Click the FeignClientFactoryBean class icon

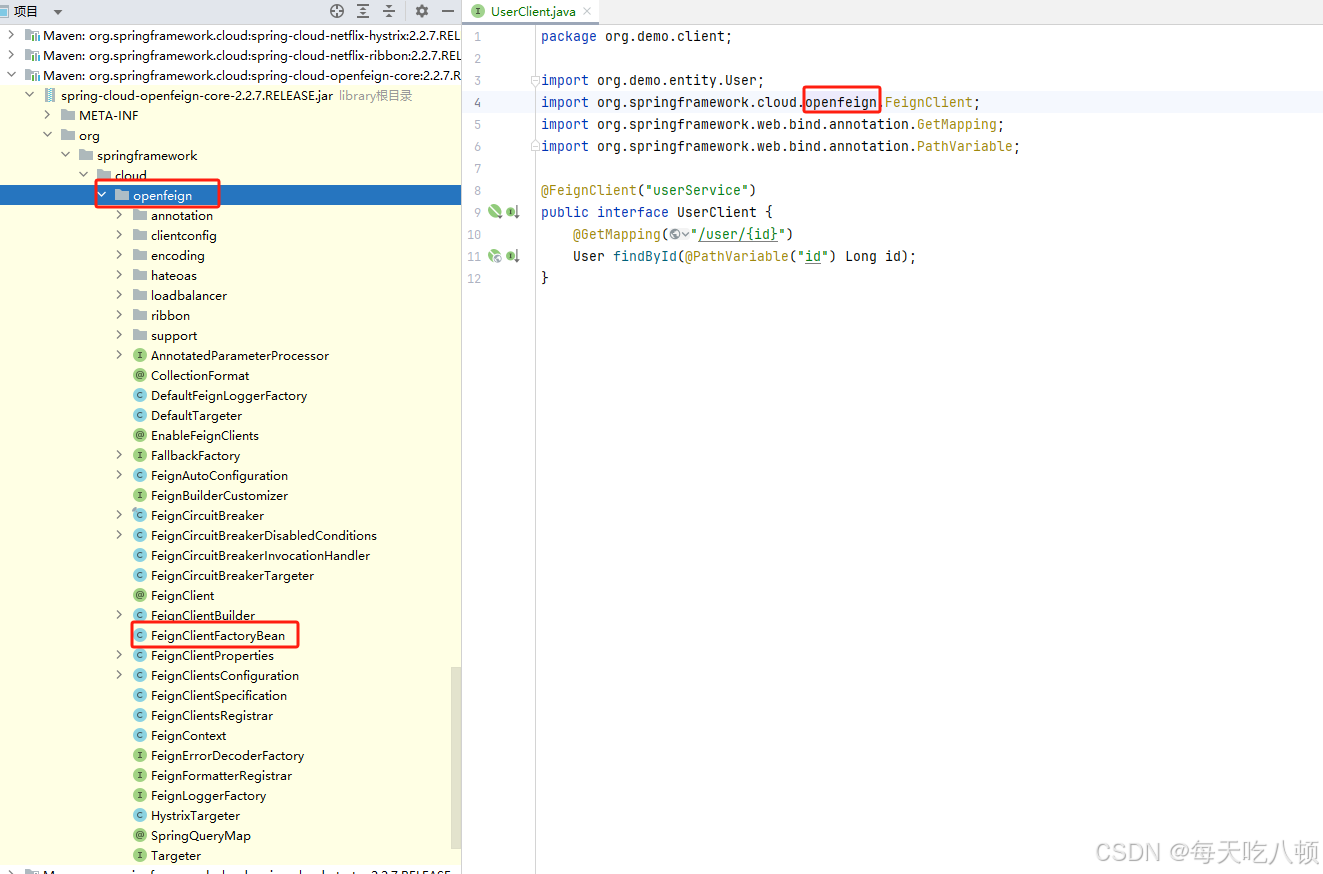coord(140,635)
